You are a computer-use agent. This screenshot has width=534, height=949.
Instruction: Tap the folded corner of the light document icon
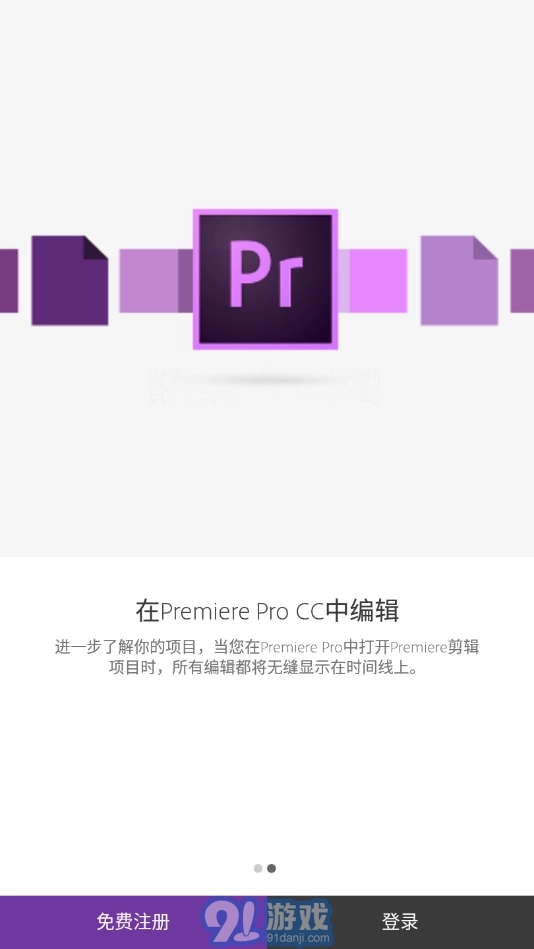coord(486,247)
